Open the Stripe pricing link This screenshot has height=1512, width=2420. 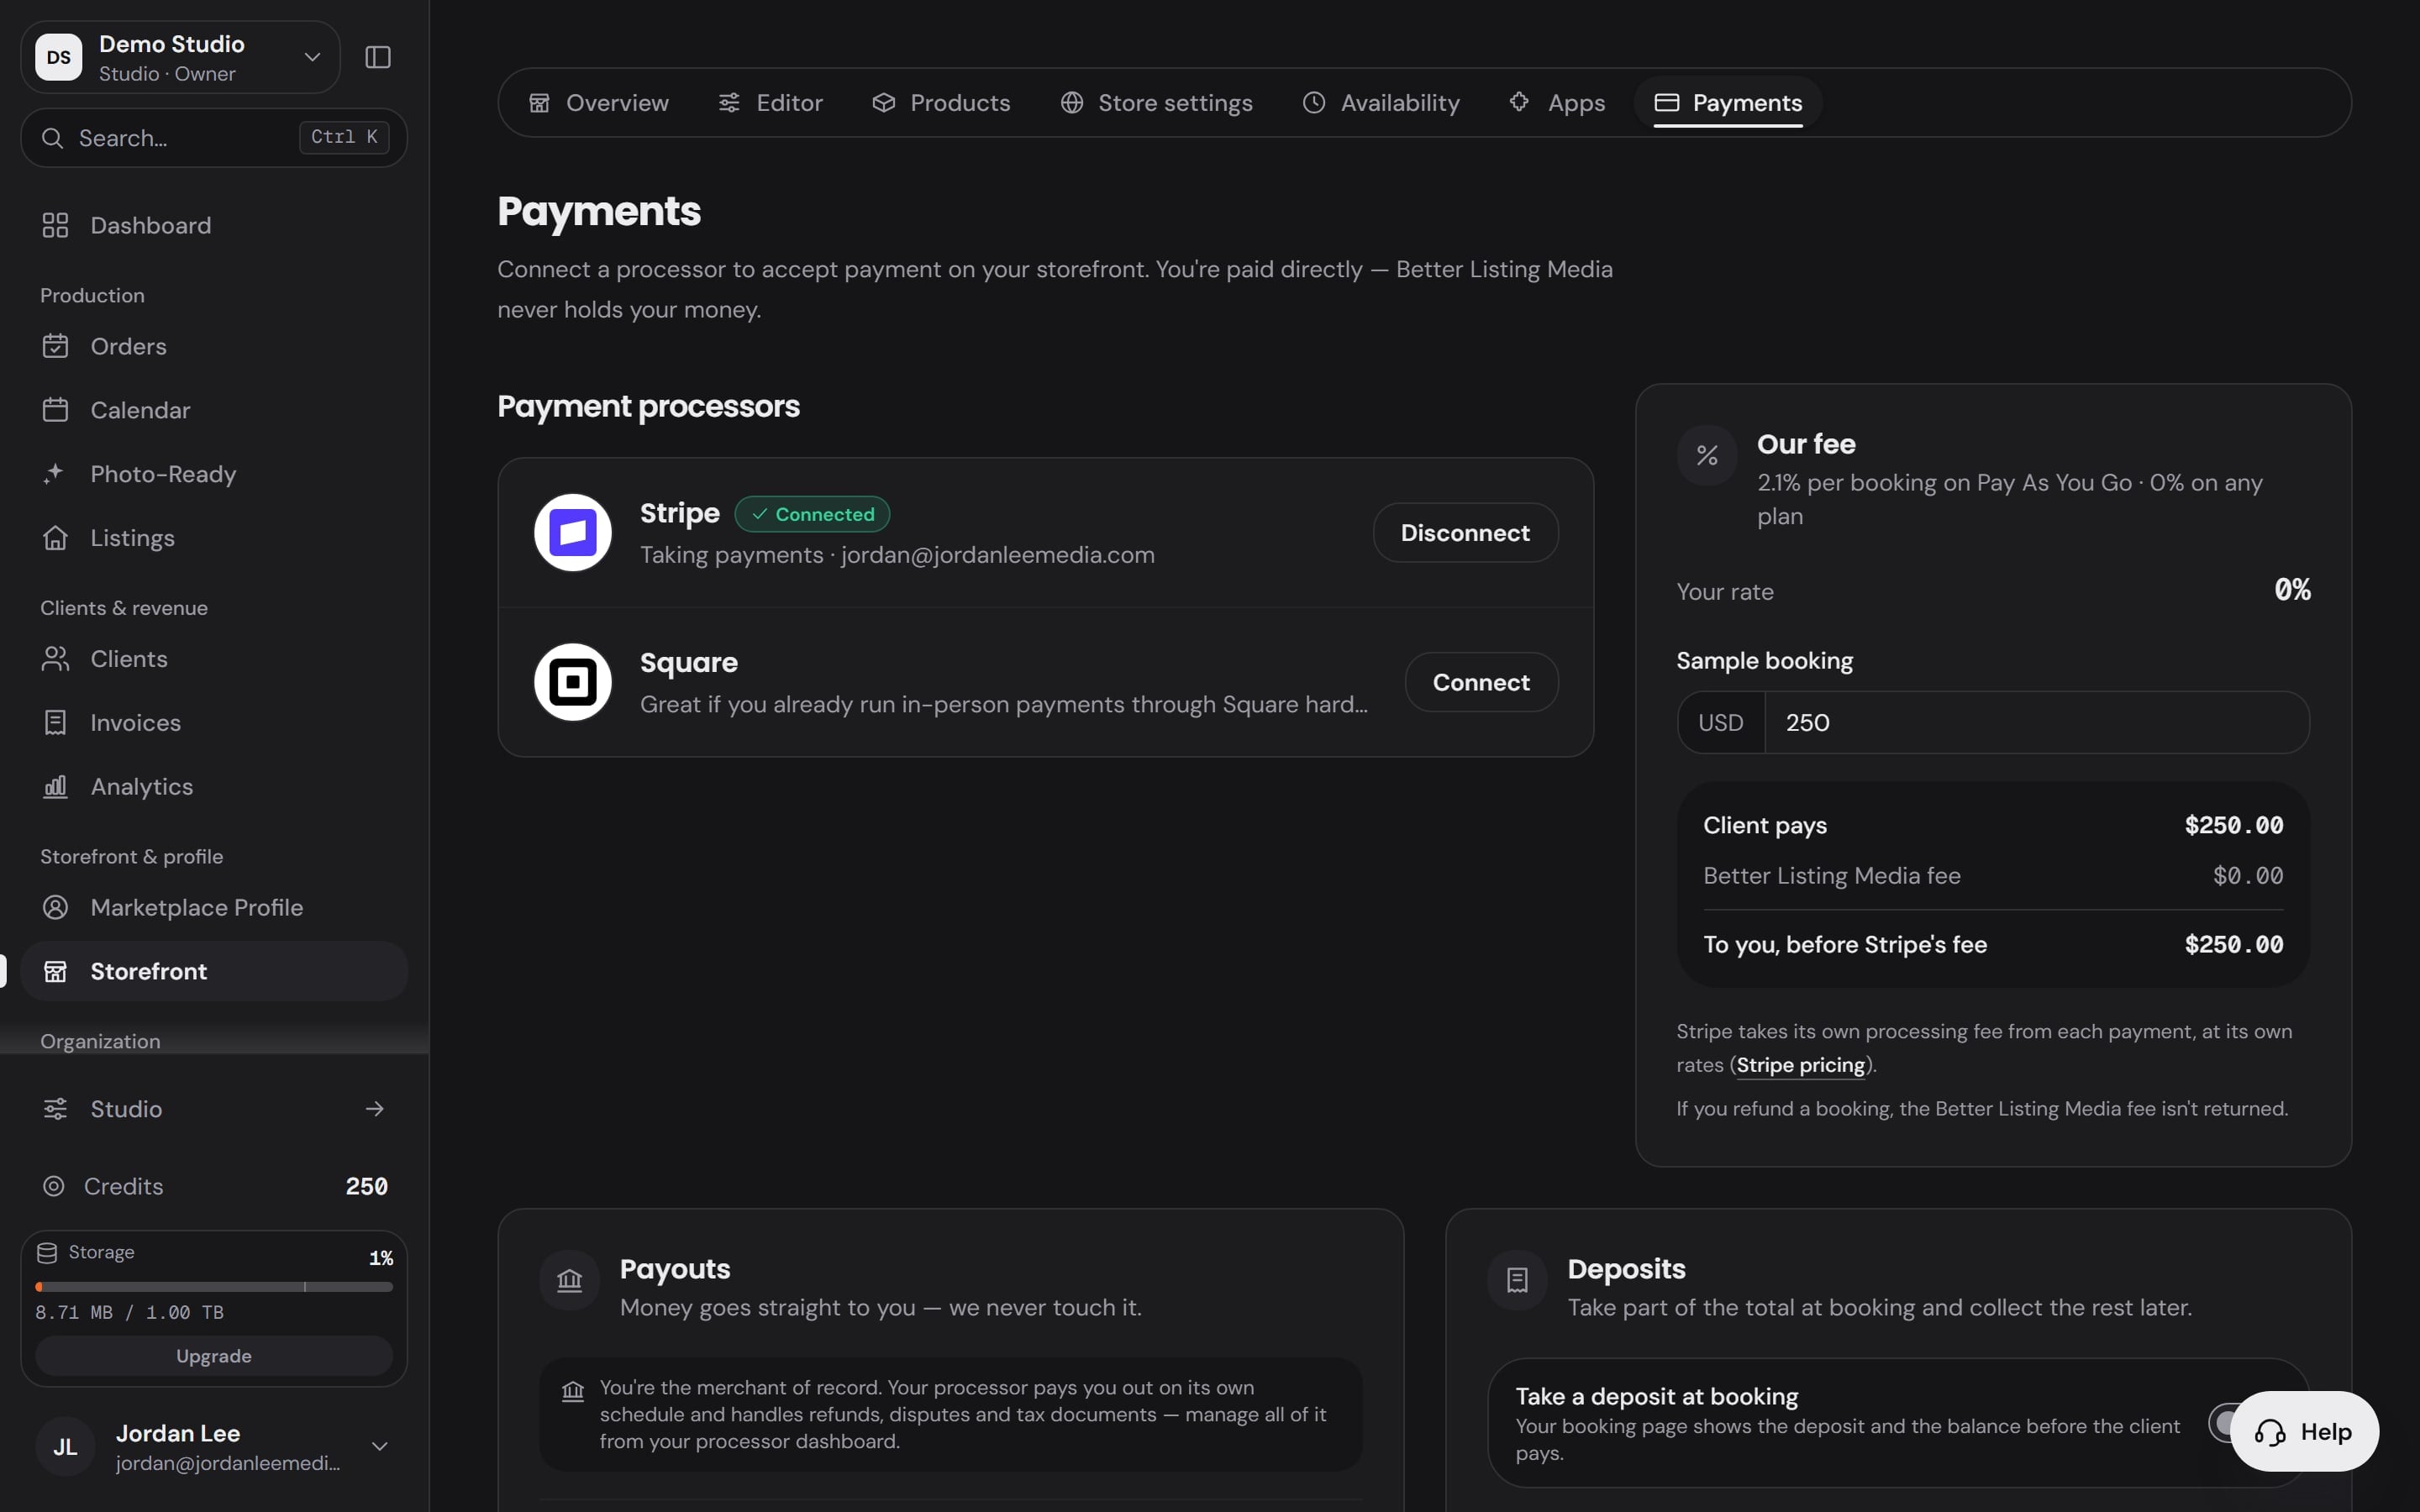pos(1800,1065)
